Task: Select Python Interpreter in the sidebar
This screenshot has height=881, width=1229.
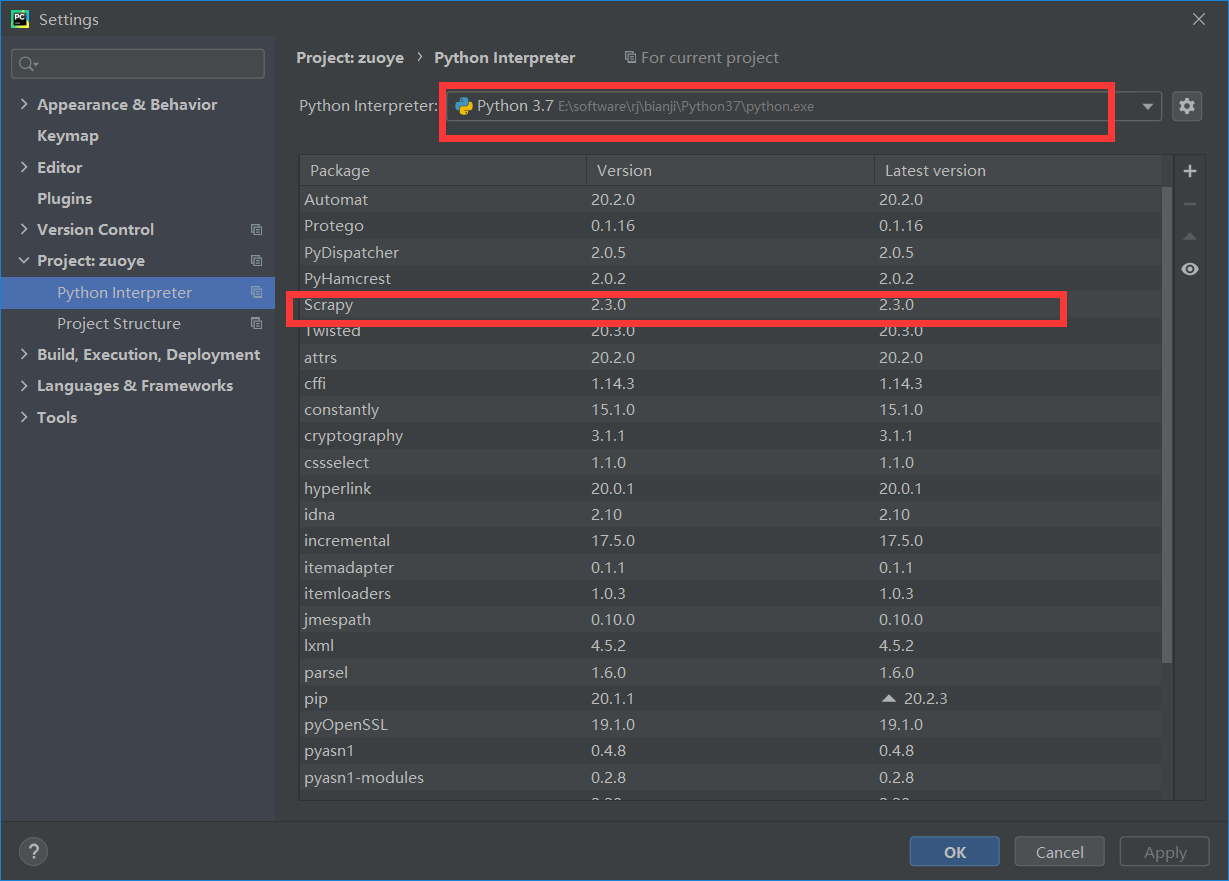Action: click(x=138, y=292)
